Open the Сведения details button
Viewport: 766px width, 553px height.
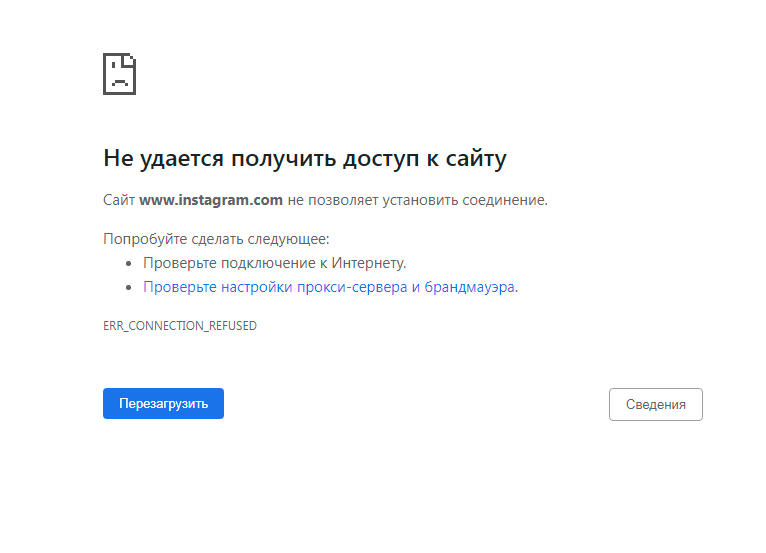tap(656, 404)
